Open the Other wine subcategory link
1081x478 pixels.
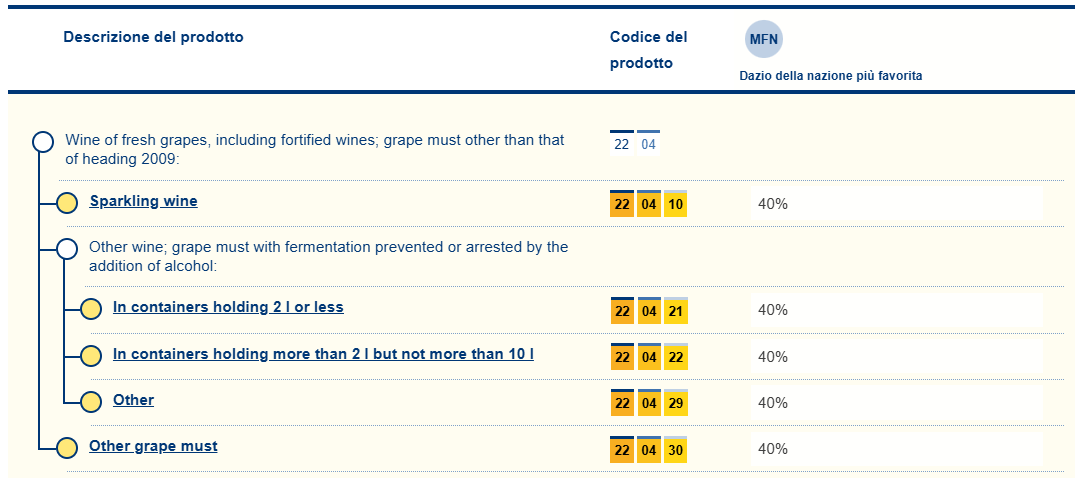point(133,400)
